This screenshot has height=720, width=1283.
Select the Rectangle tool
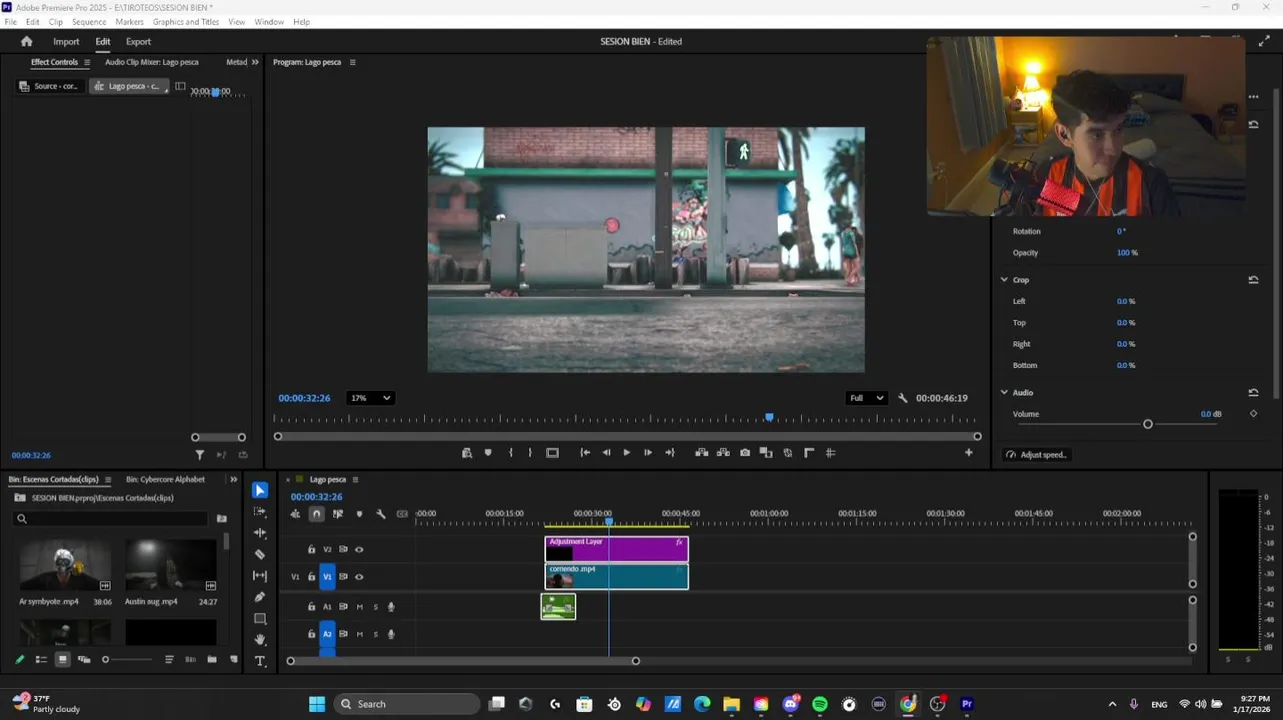tap(260, 619)
